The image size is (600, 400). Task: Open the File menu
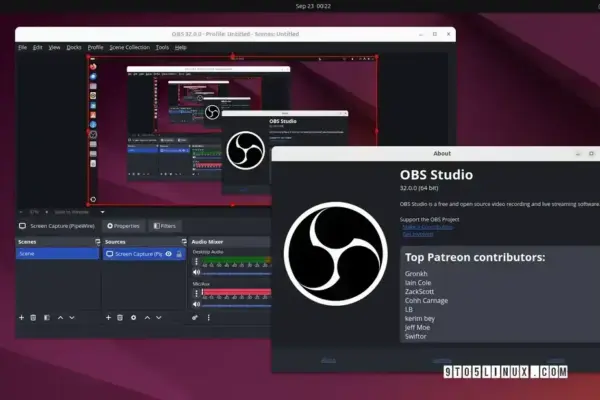point(23,47)
